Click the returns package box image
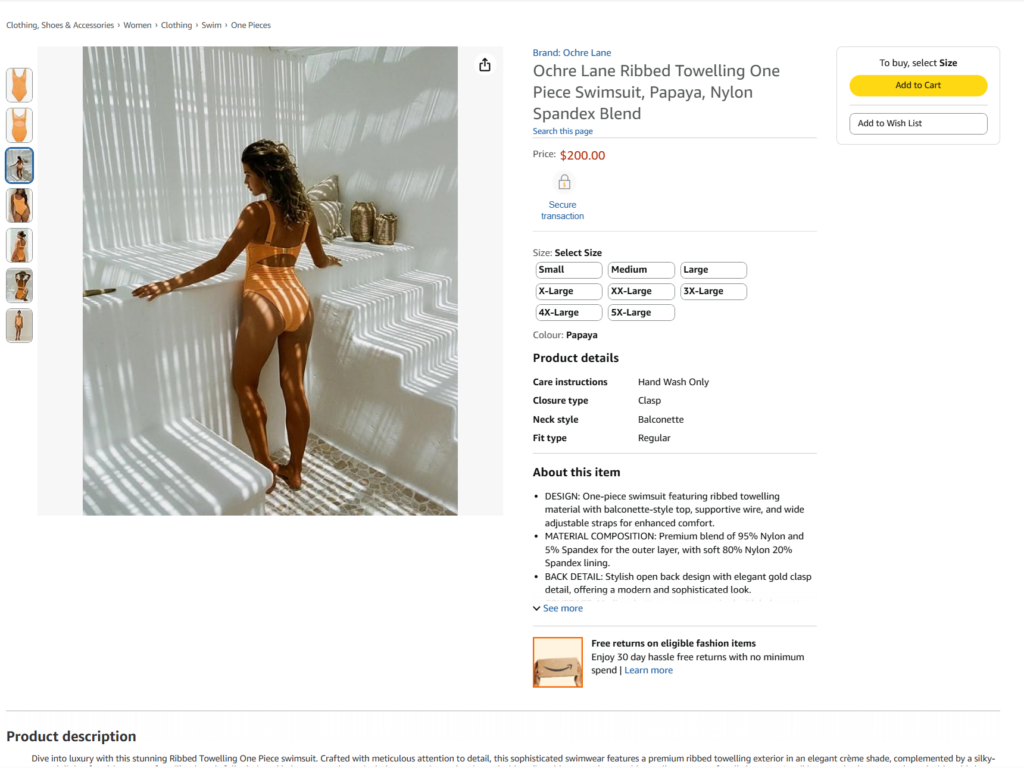This screenshot has width=1024, height=768. [558, 662]
